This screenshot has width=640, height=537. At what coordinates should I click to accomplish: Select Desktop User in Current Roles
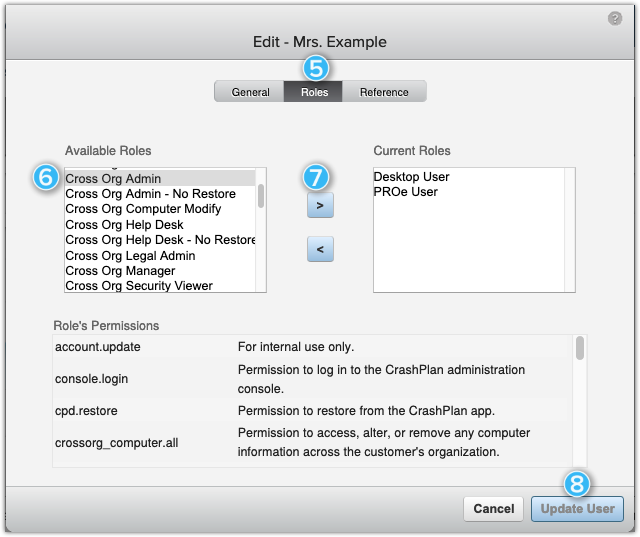(469, 177)
